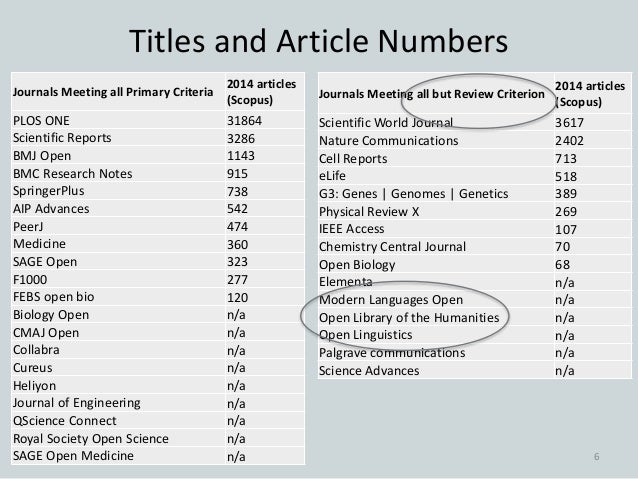The height and width of the screenshot is (479, 638).
Task: Select 'BMC Research Notes' entry
Action: coord(72,174)
